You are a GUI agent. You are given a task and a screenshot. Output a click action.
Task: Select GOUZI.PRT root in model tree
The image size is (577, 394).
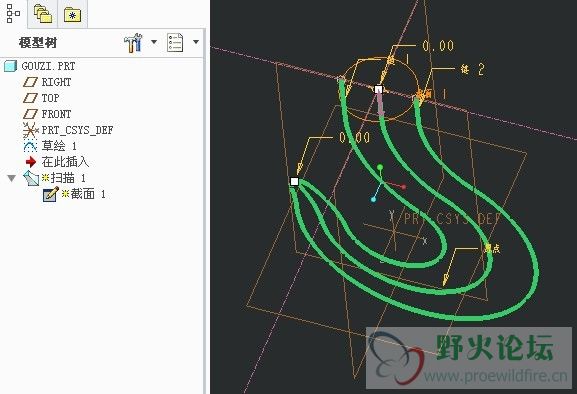tap(48, 66)
